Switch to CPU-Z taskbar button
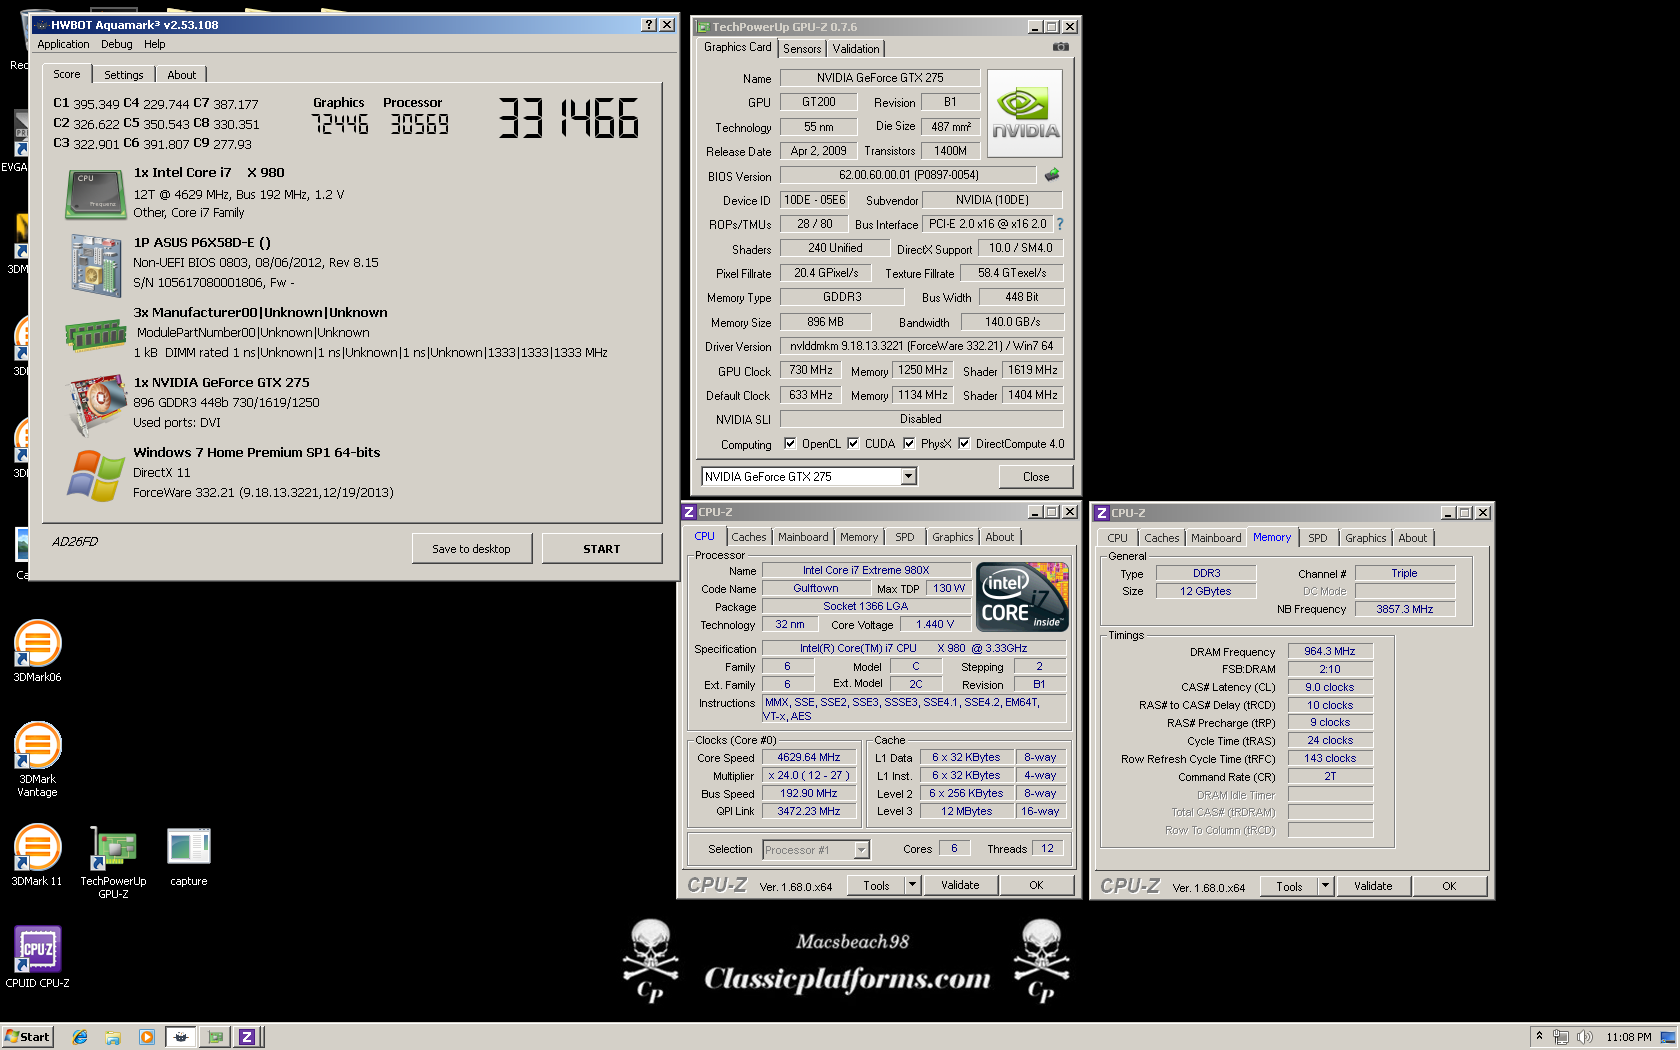This screenshot has height=1050, width=1680. point(247,1037)
